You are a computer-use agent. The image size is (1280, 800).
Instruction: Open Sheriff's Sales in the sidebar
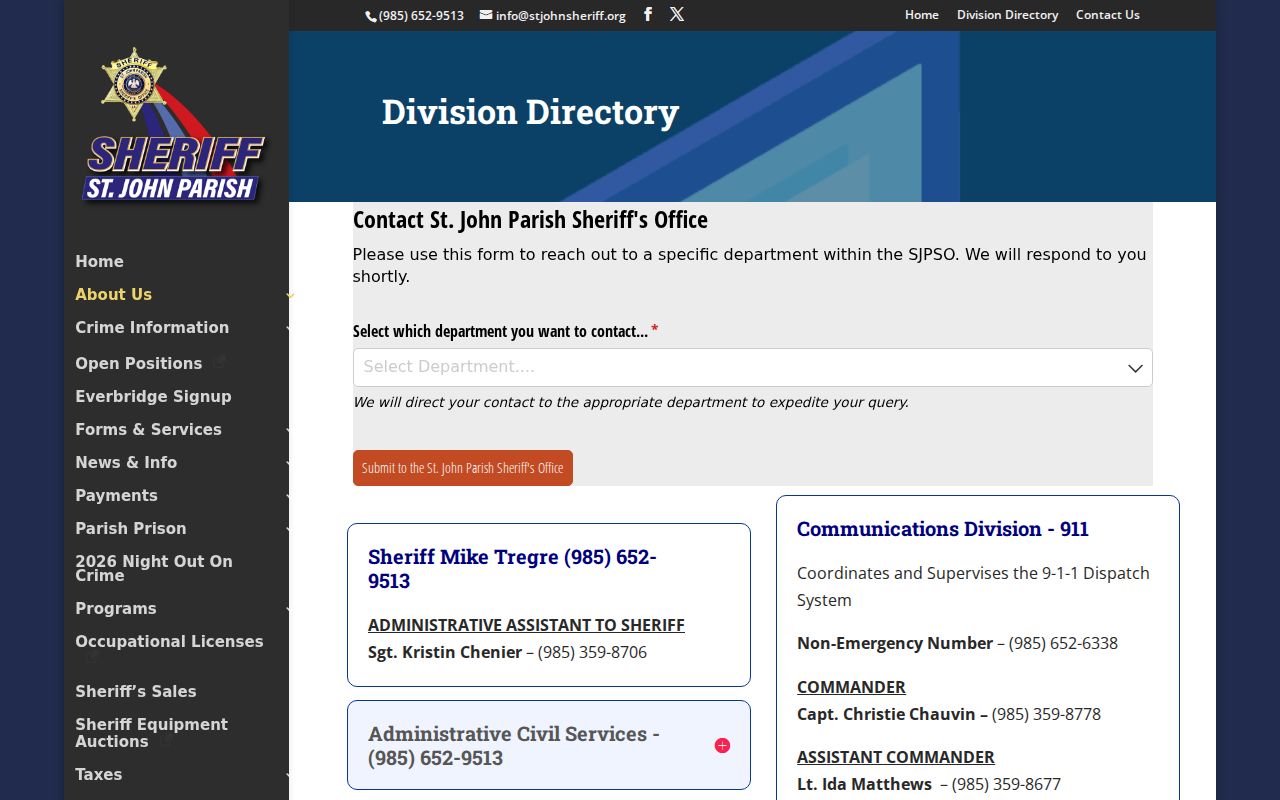pyautogui.click(x=136, y=692)
